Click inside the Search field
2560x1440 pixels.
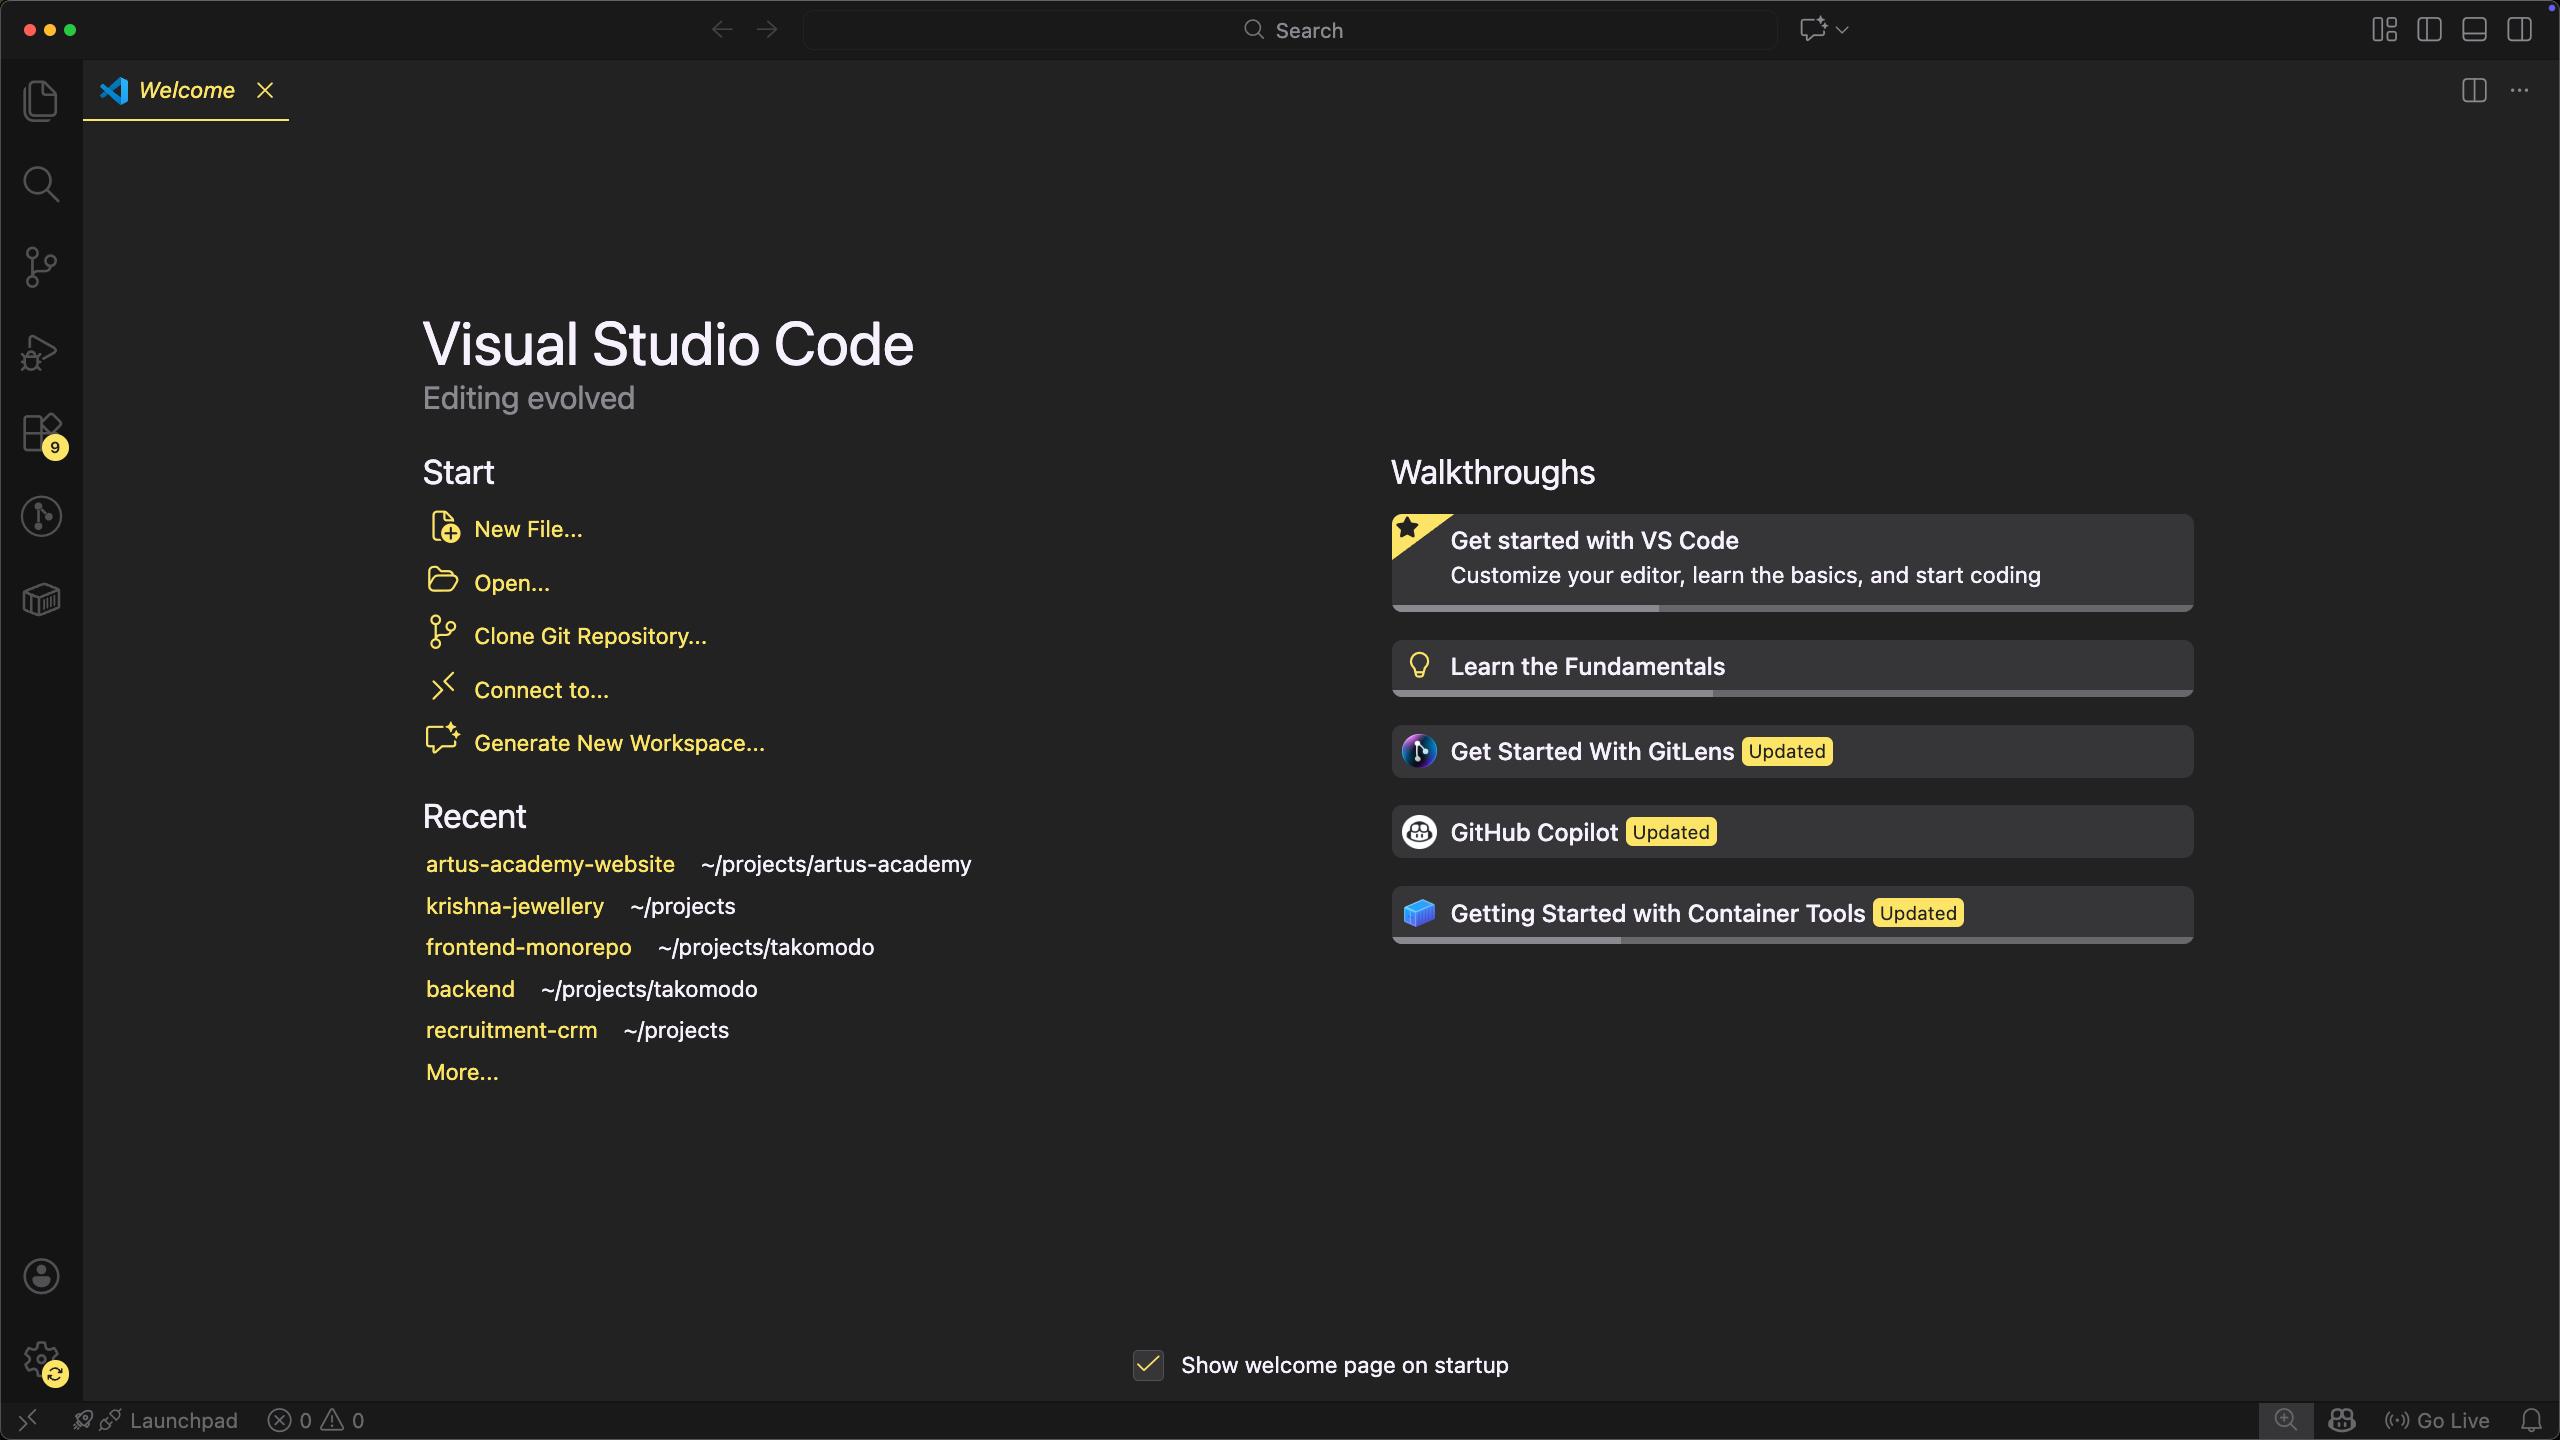[1290, 30]
